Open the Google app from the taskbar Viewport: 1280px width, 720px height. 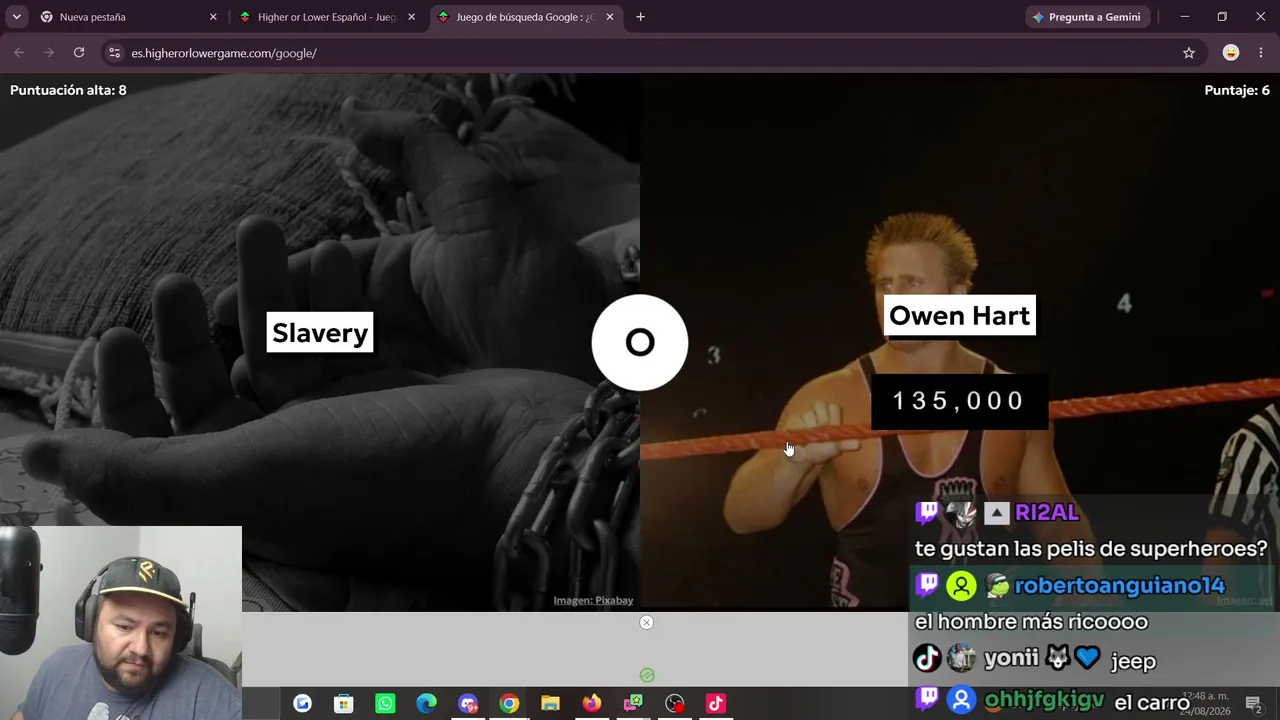[x=302, y=704]
